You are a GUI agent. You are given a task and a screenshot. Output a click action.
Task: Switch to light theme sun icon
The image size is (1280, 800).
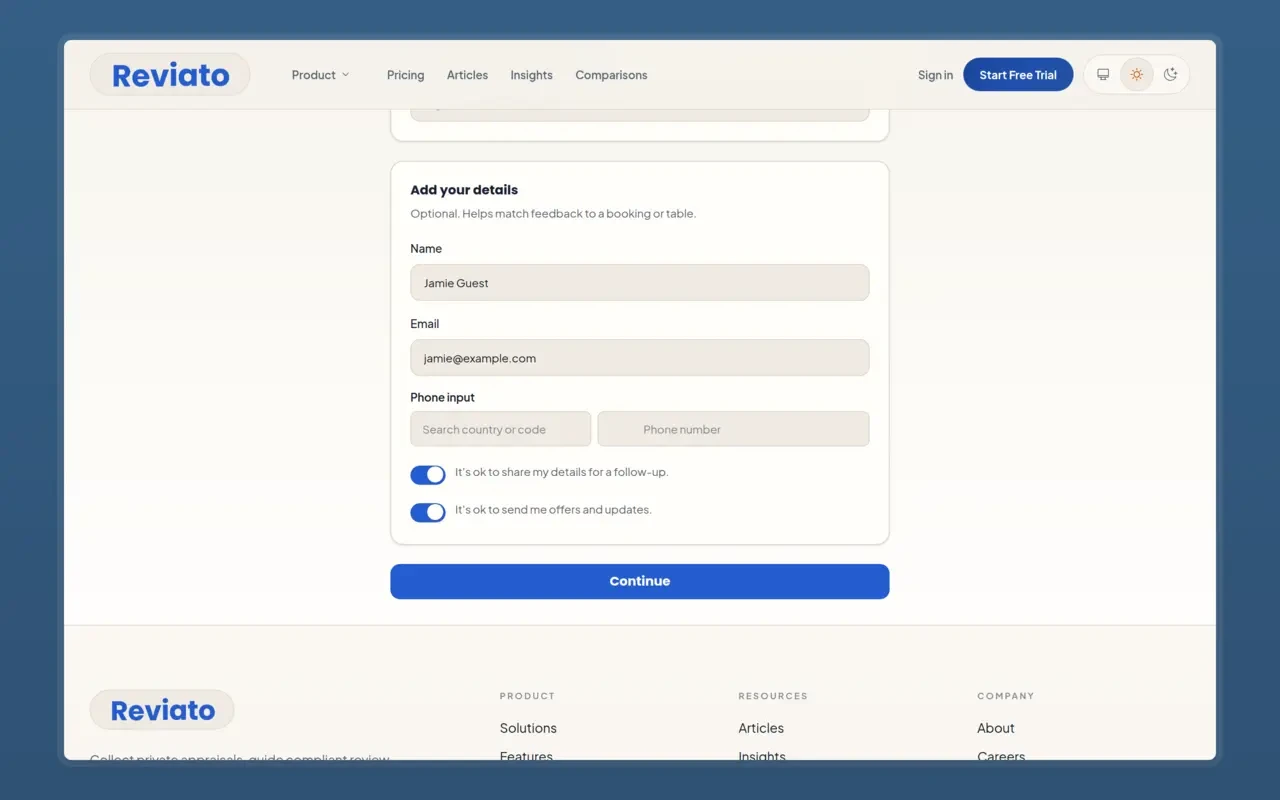(1137, 75)
